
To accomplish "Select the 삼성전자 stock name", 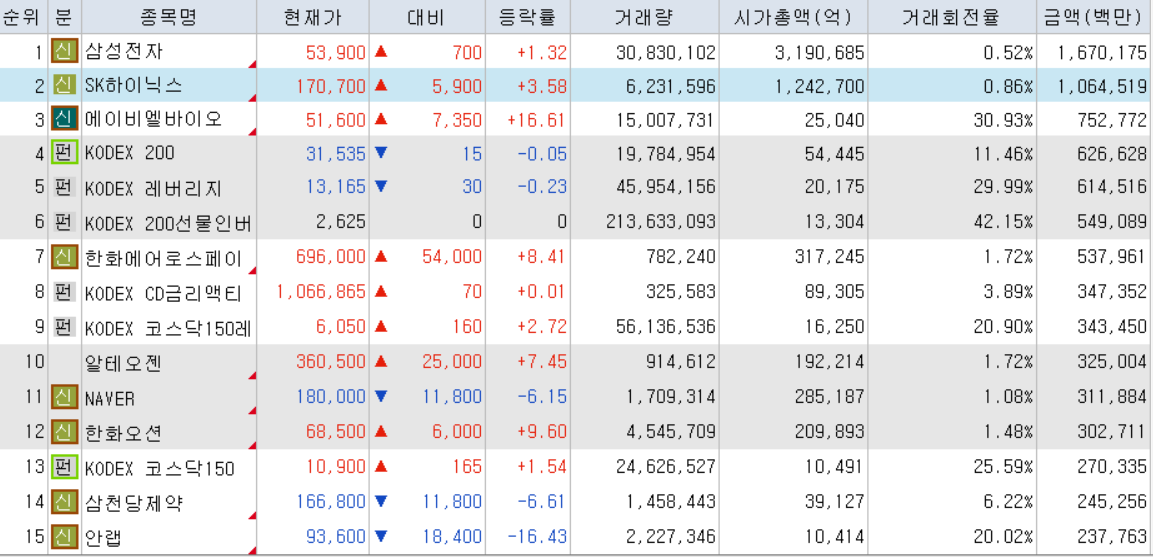I will (124, 52).
